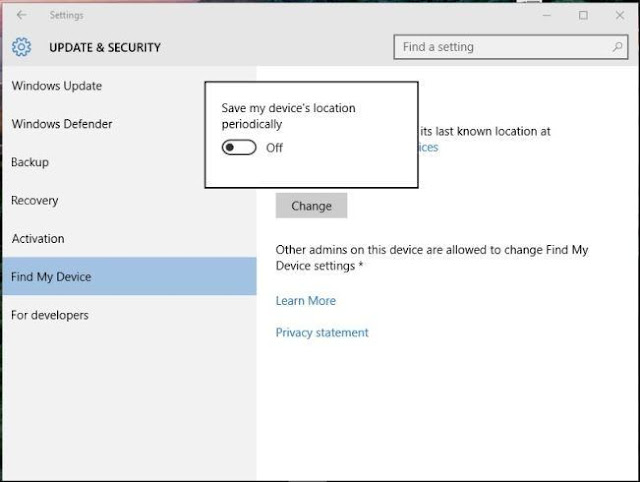Focus the Find a setting box
Screen dimensions: 640x482
[x=511, y=47]
